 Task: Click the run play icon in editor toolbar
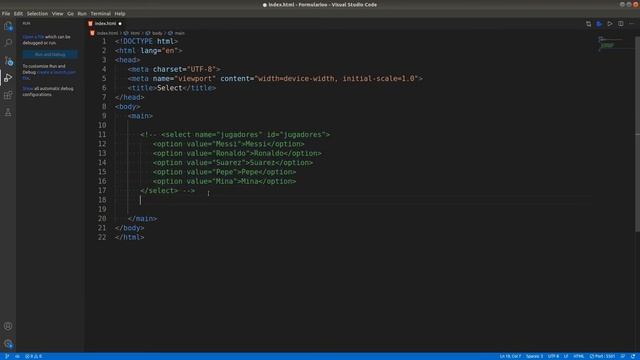click(610, 24)
